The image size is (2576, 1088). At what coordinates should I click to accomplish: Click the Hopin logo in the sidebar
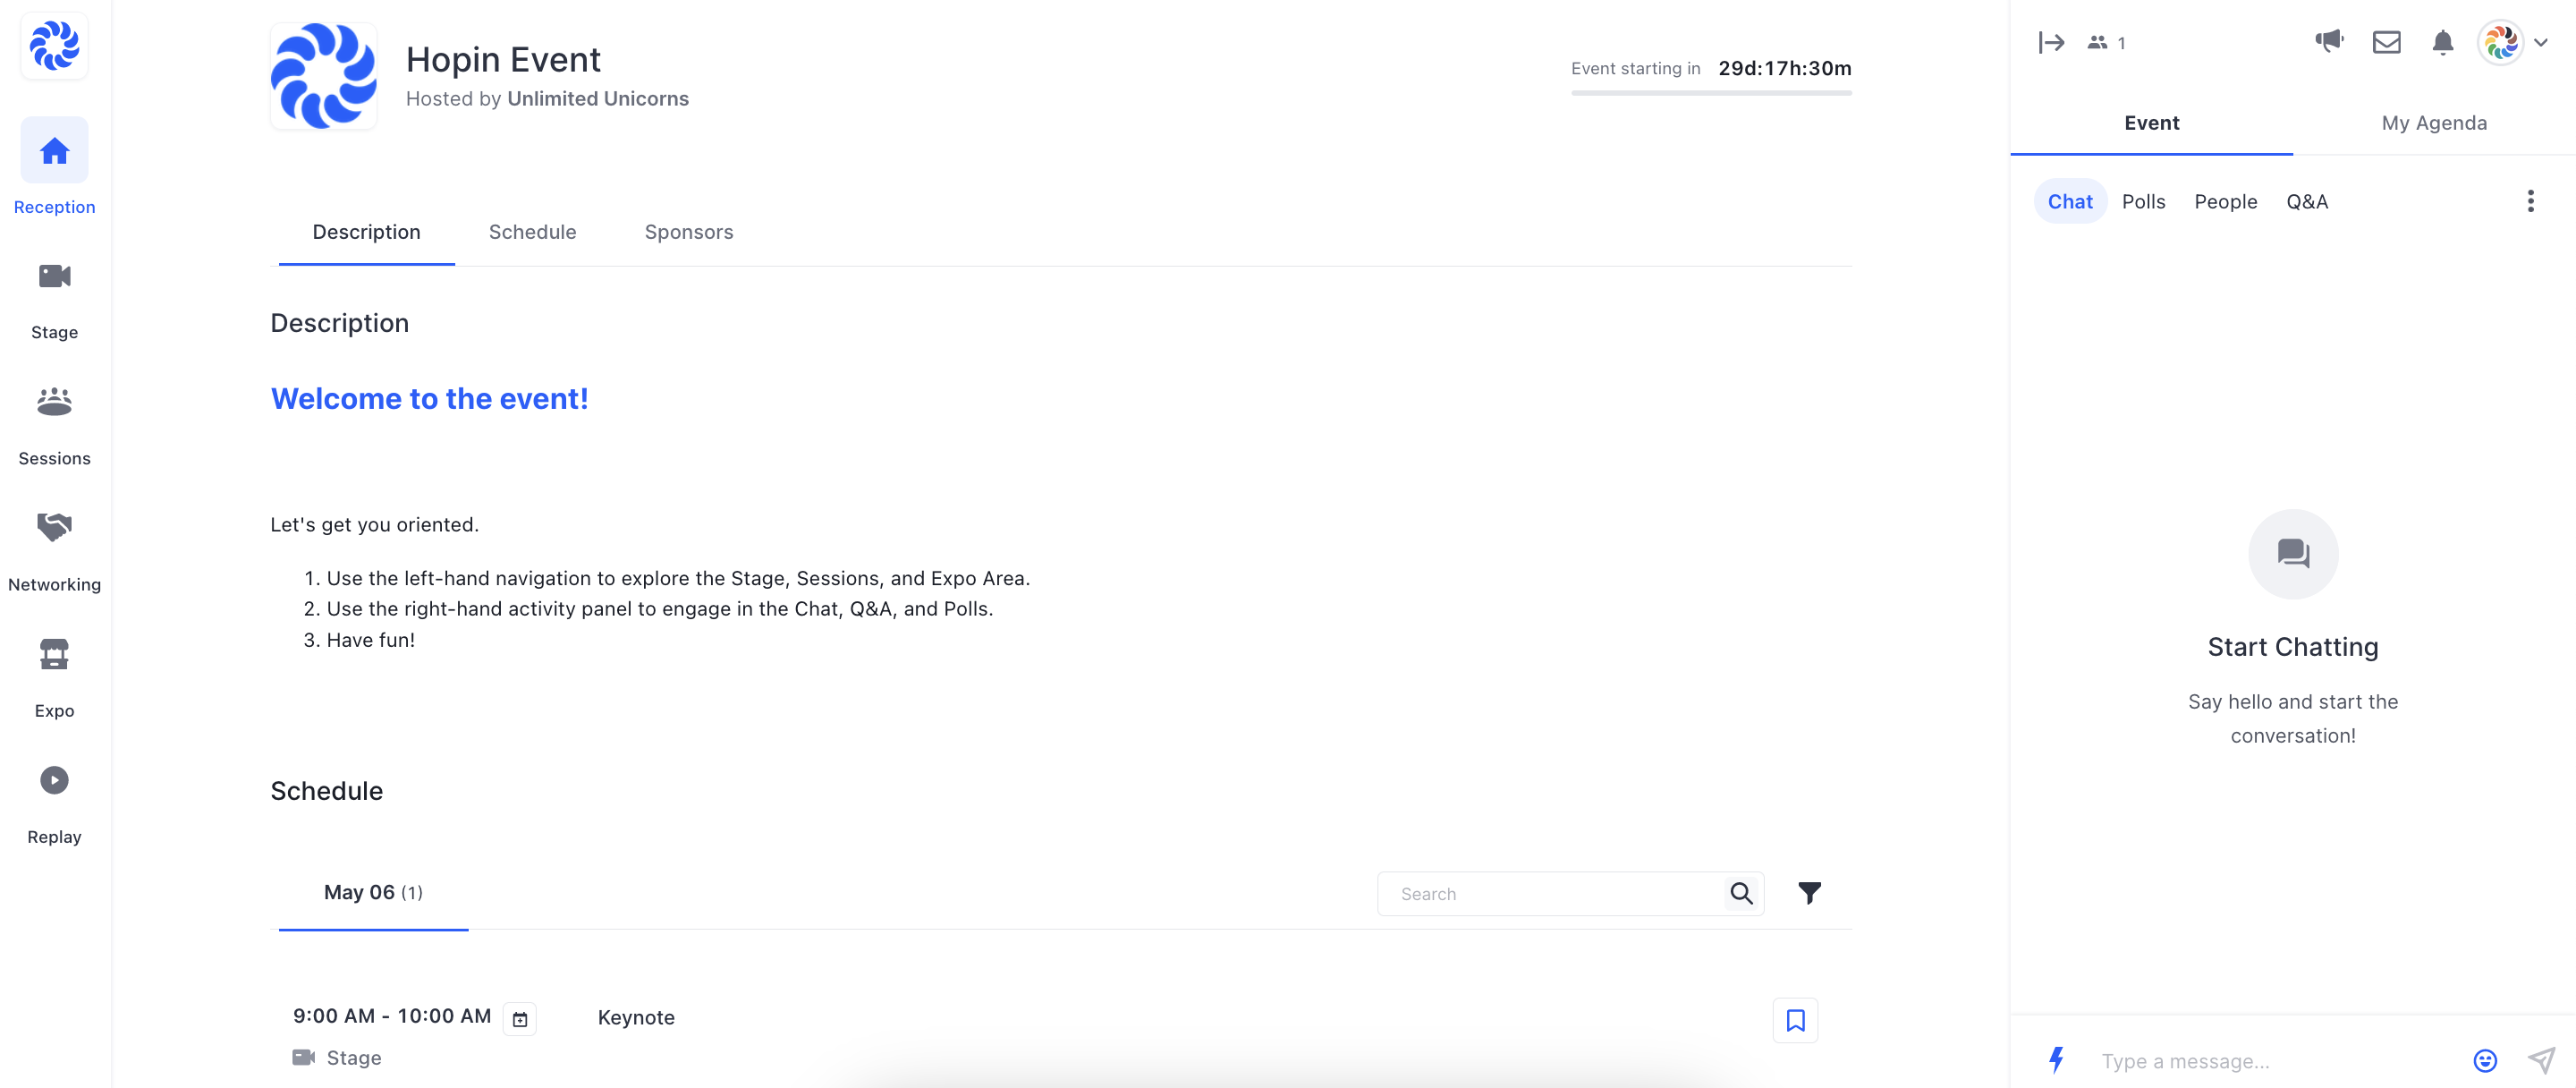(x=54, y=45)
